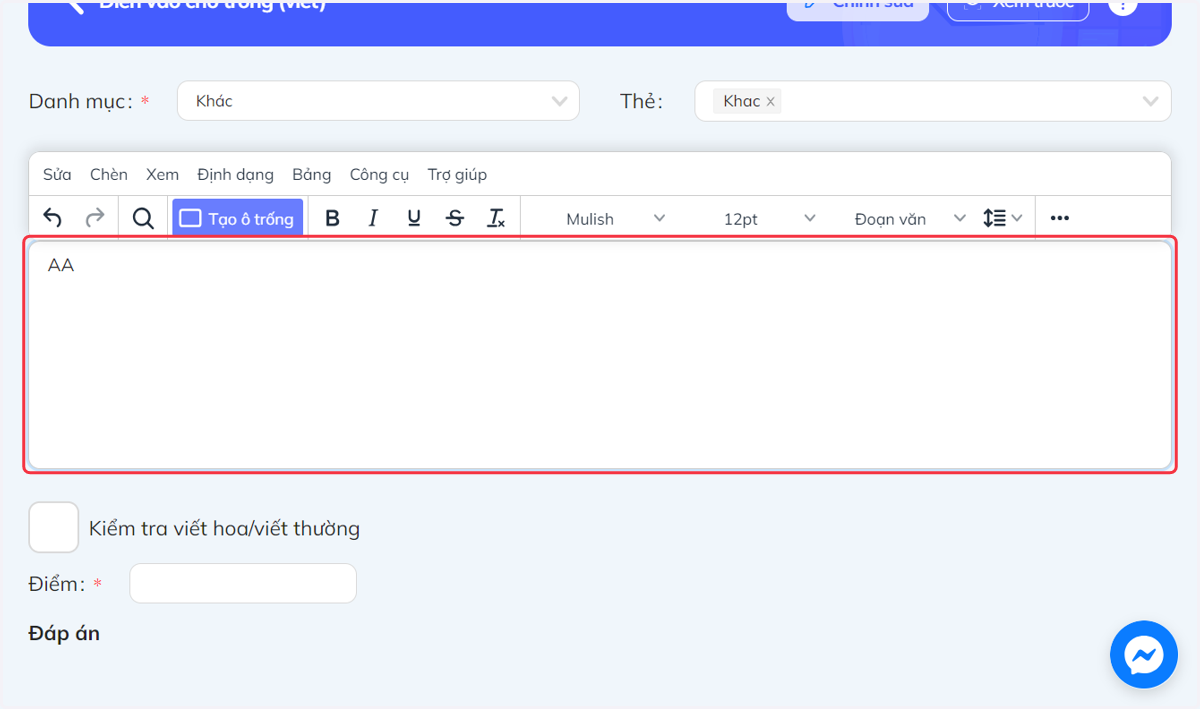
Task: Open the Trợ giúp menu
Action: coord(457,174)
